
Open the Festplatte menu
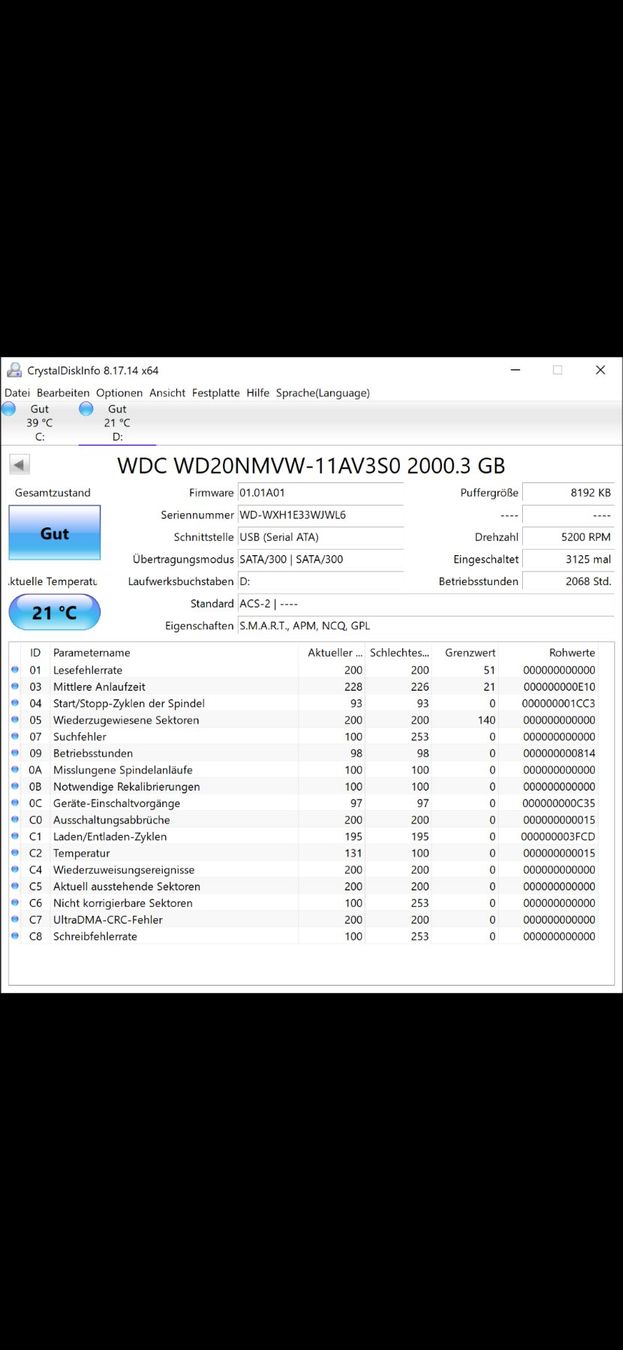[x=216, y=393]
